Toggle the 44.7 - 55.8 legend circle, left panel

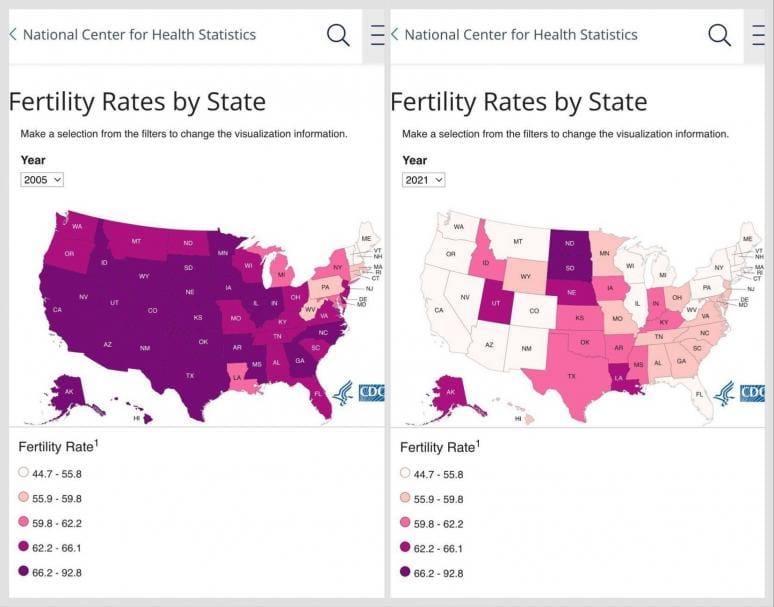[x=24, y=474]
